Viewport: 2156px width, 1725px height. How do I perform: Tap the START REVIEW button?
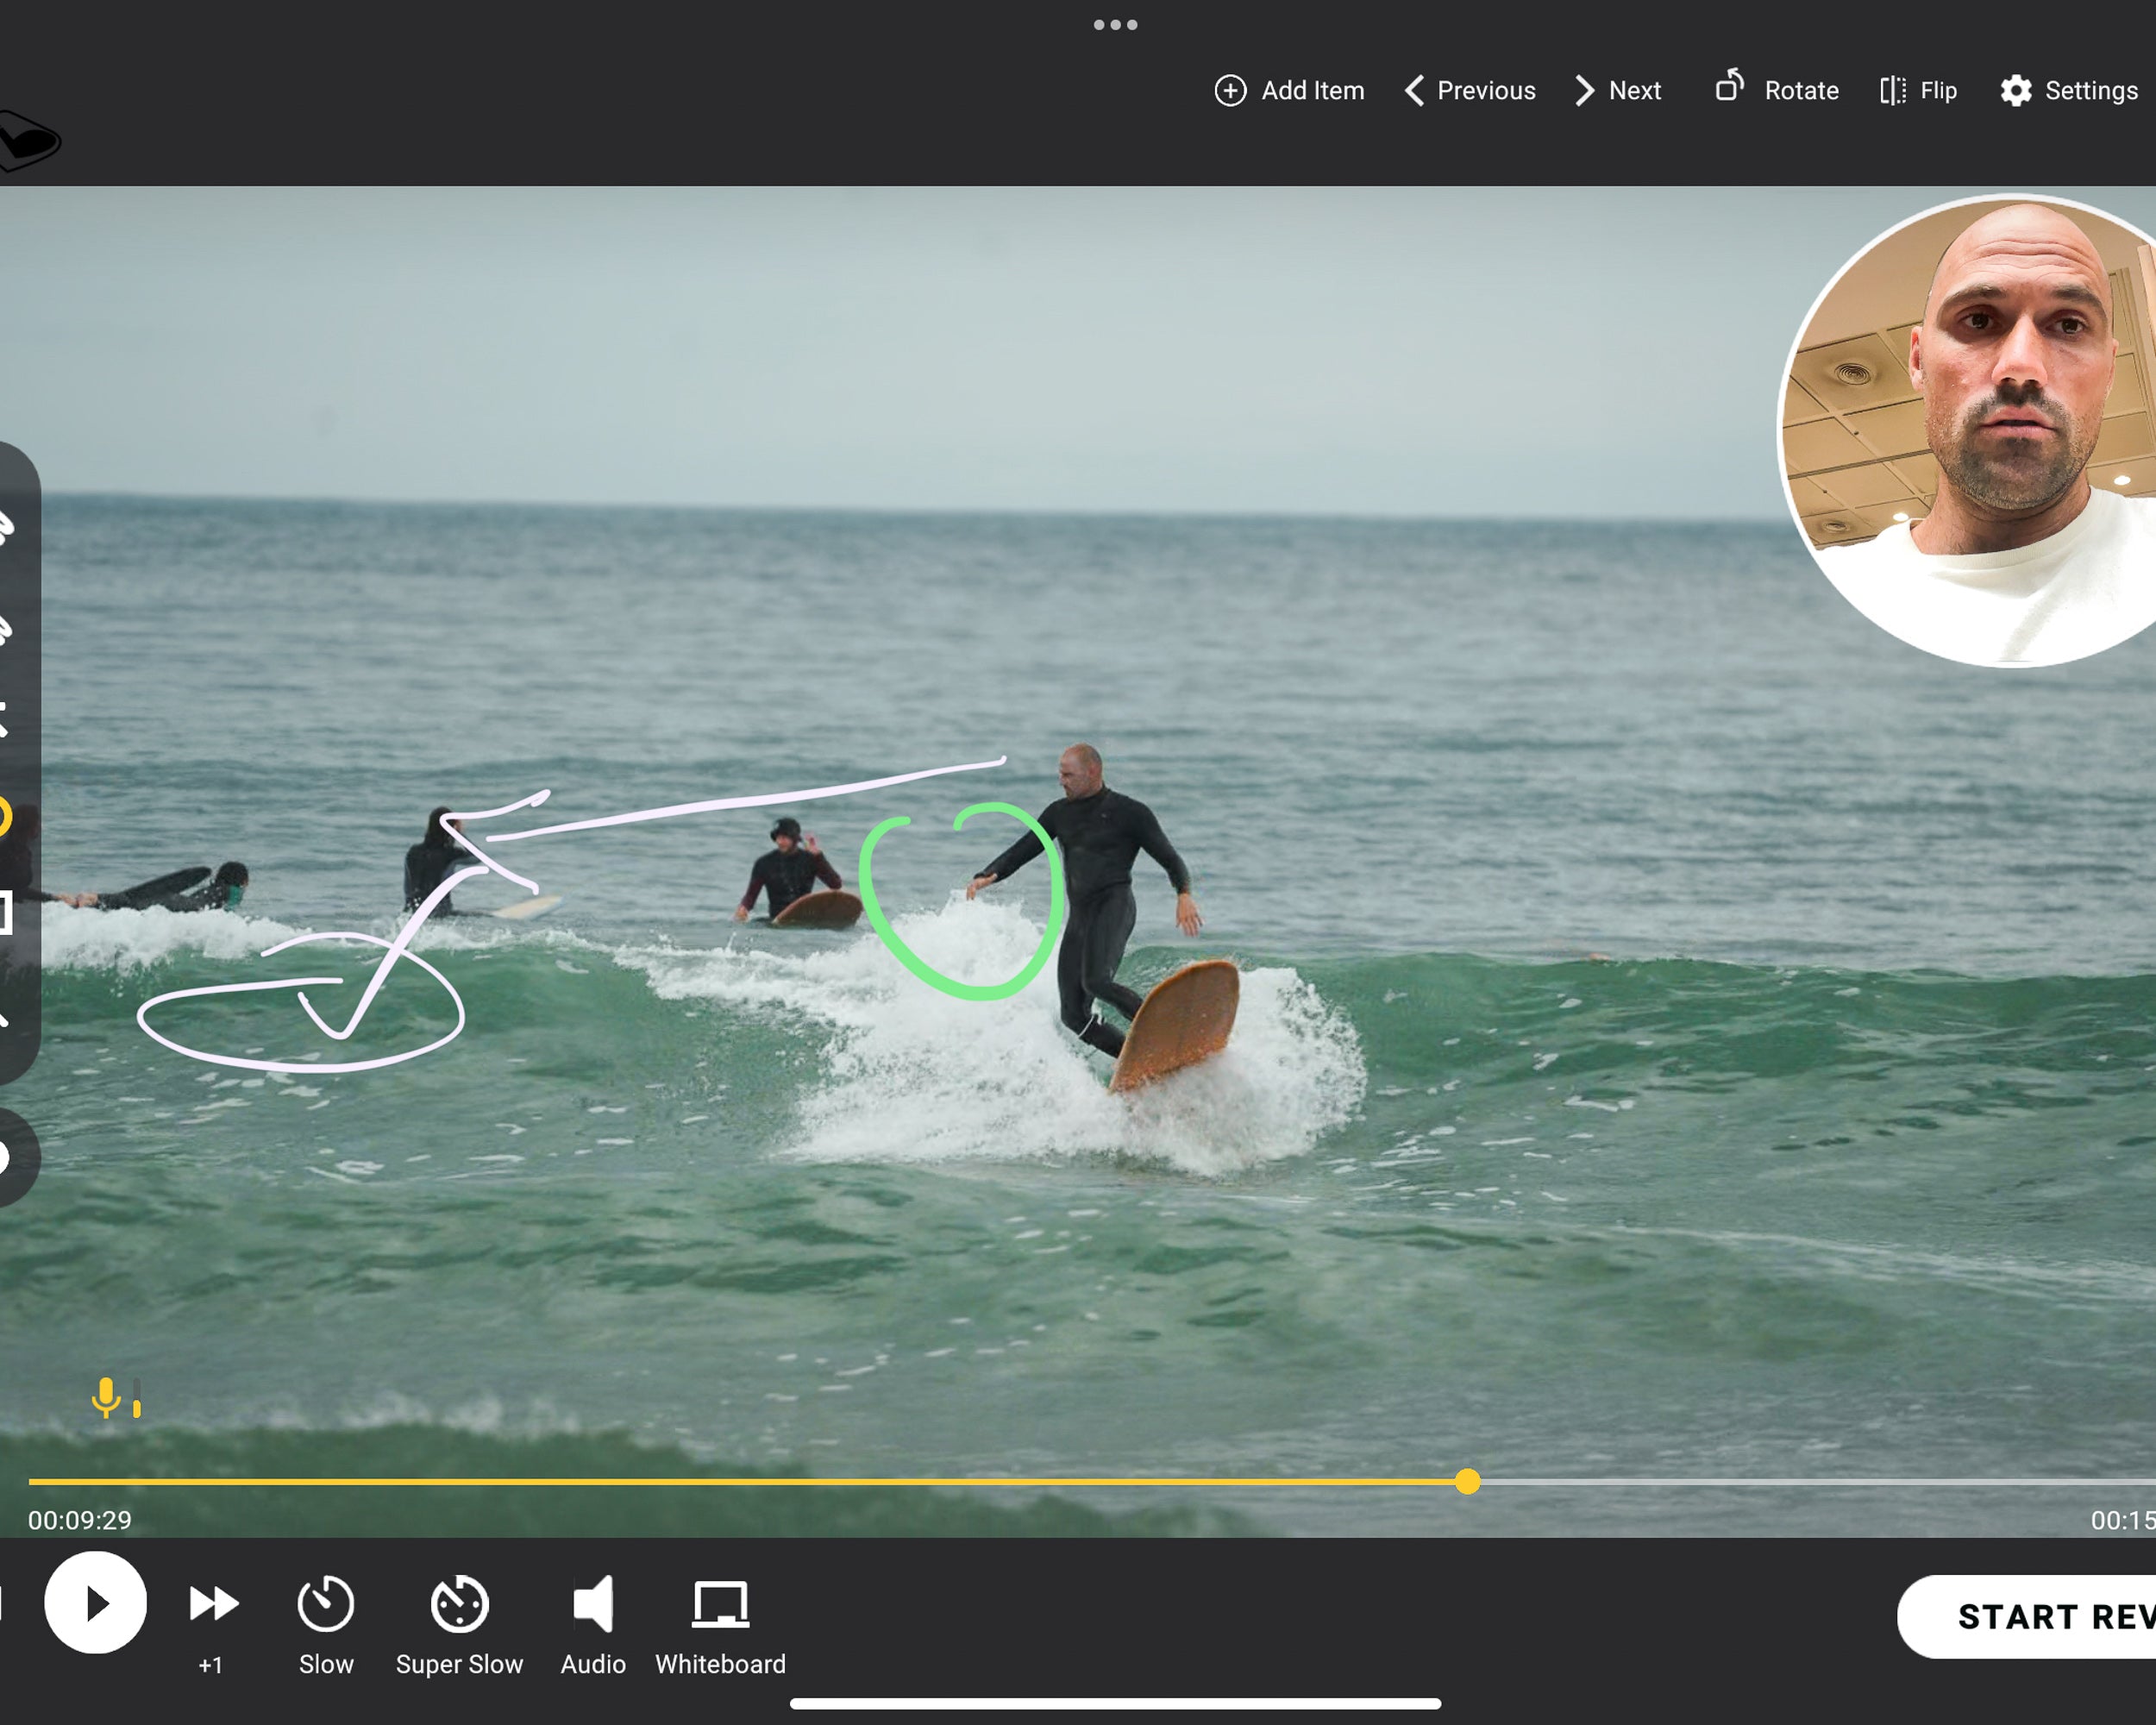(2027, 1617)
